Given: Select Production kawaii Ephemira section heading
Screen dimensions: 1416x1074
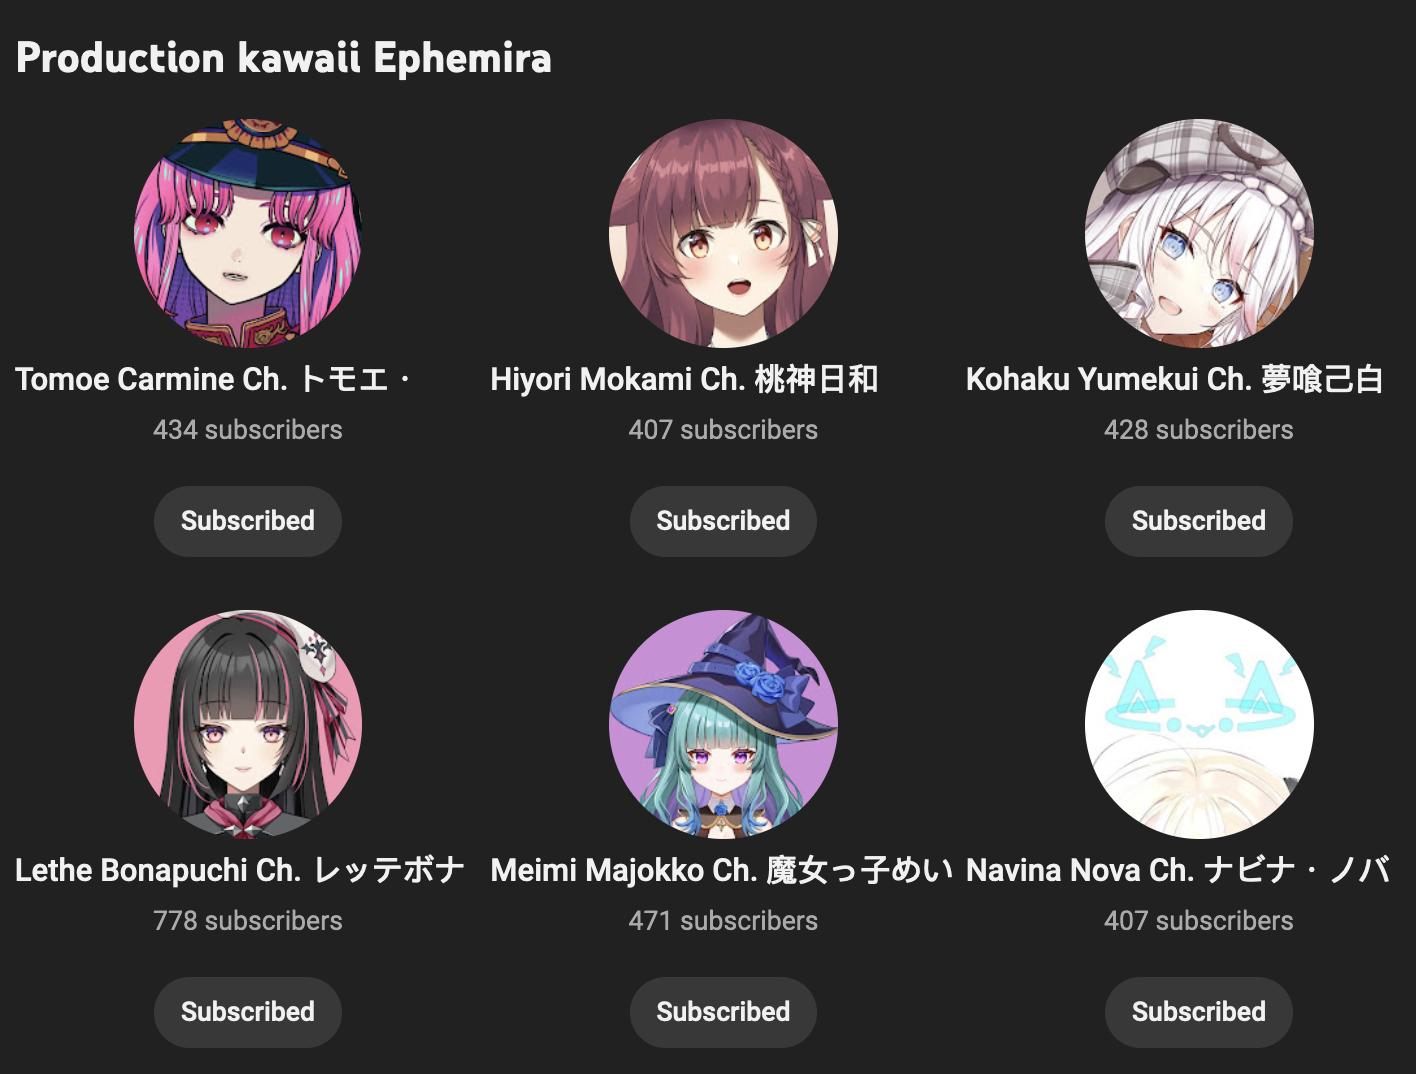Looking at the screenshot, I should (284, 58).
